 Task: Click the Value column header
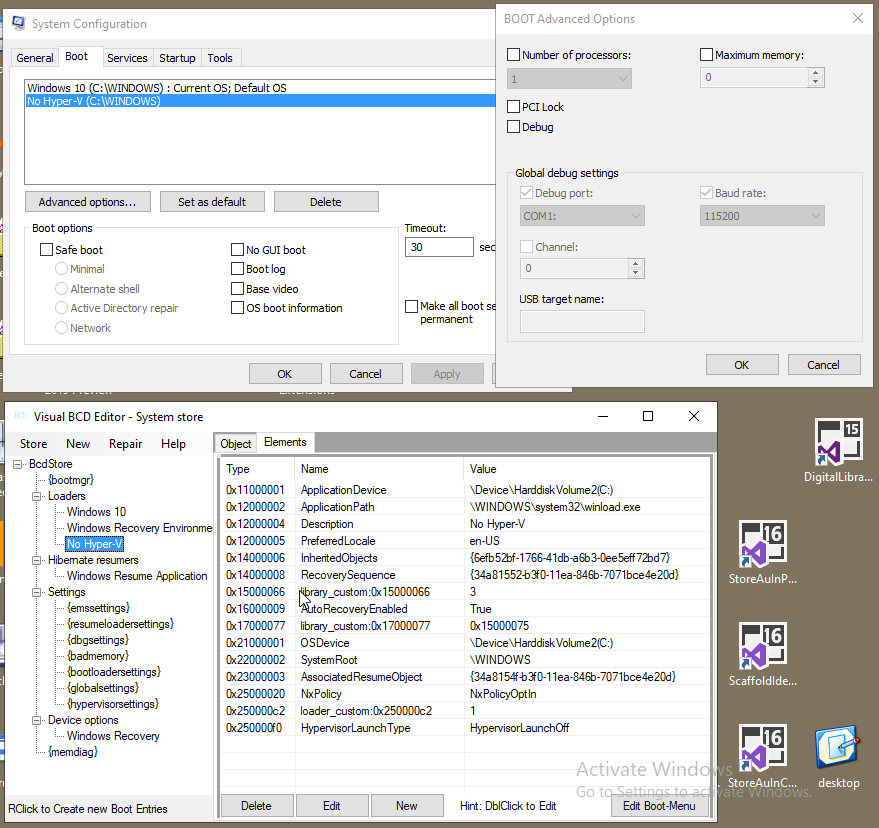click(586, 469)
